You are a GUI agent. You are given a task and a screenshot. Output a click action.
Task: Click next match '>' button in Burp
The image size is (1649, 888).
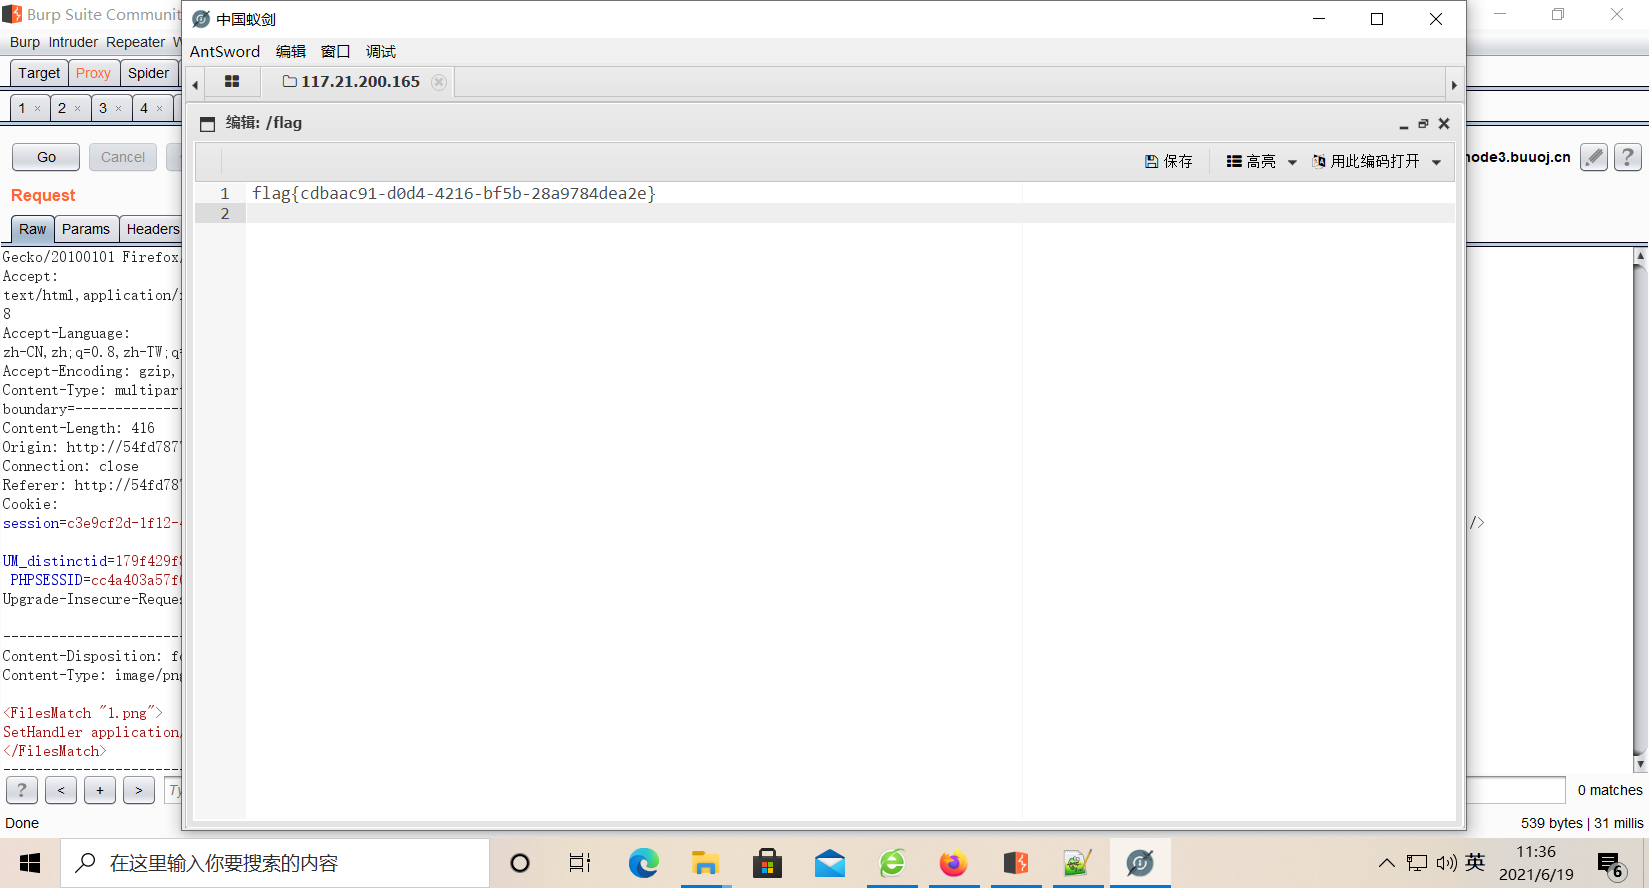click(139, 790)
